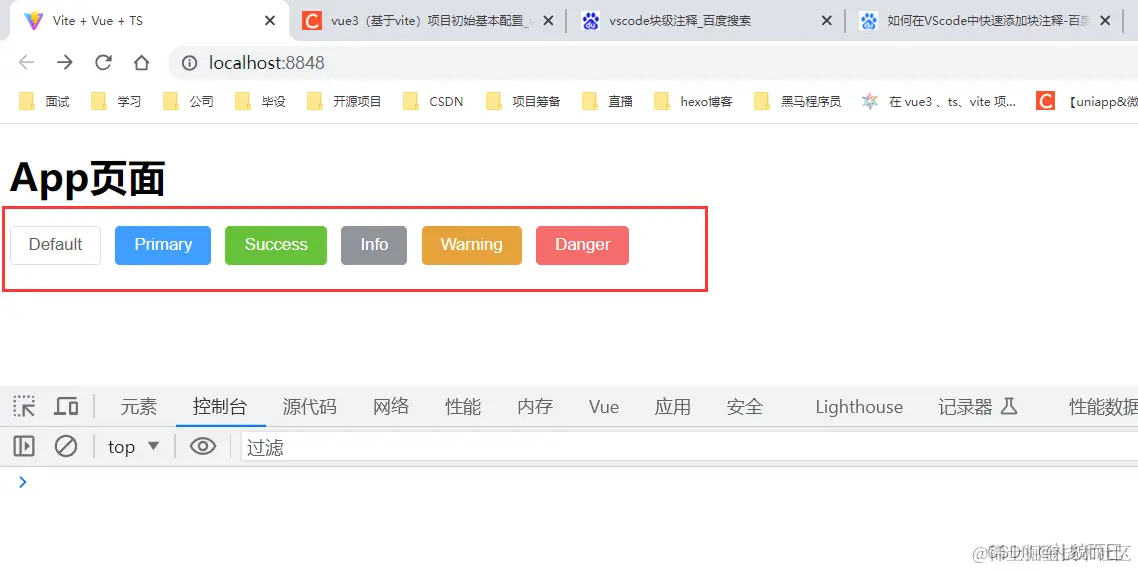Viewport: 1138px width, 570px height.
Task: Close the 如何在VScode中快速添加块注释 tab
Action: 1105,21
